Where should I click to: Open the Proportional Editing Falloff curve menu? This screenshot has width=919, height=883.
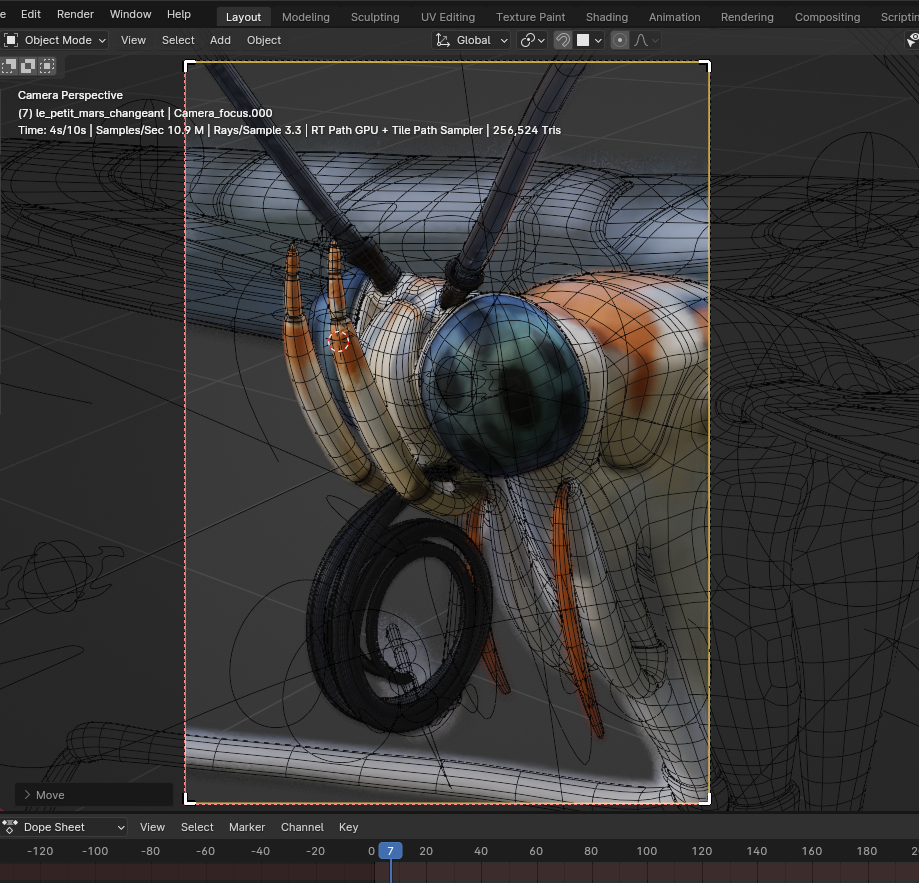click(x=646, y=40)
